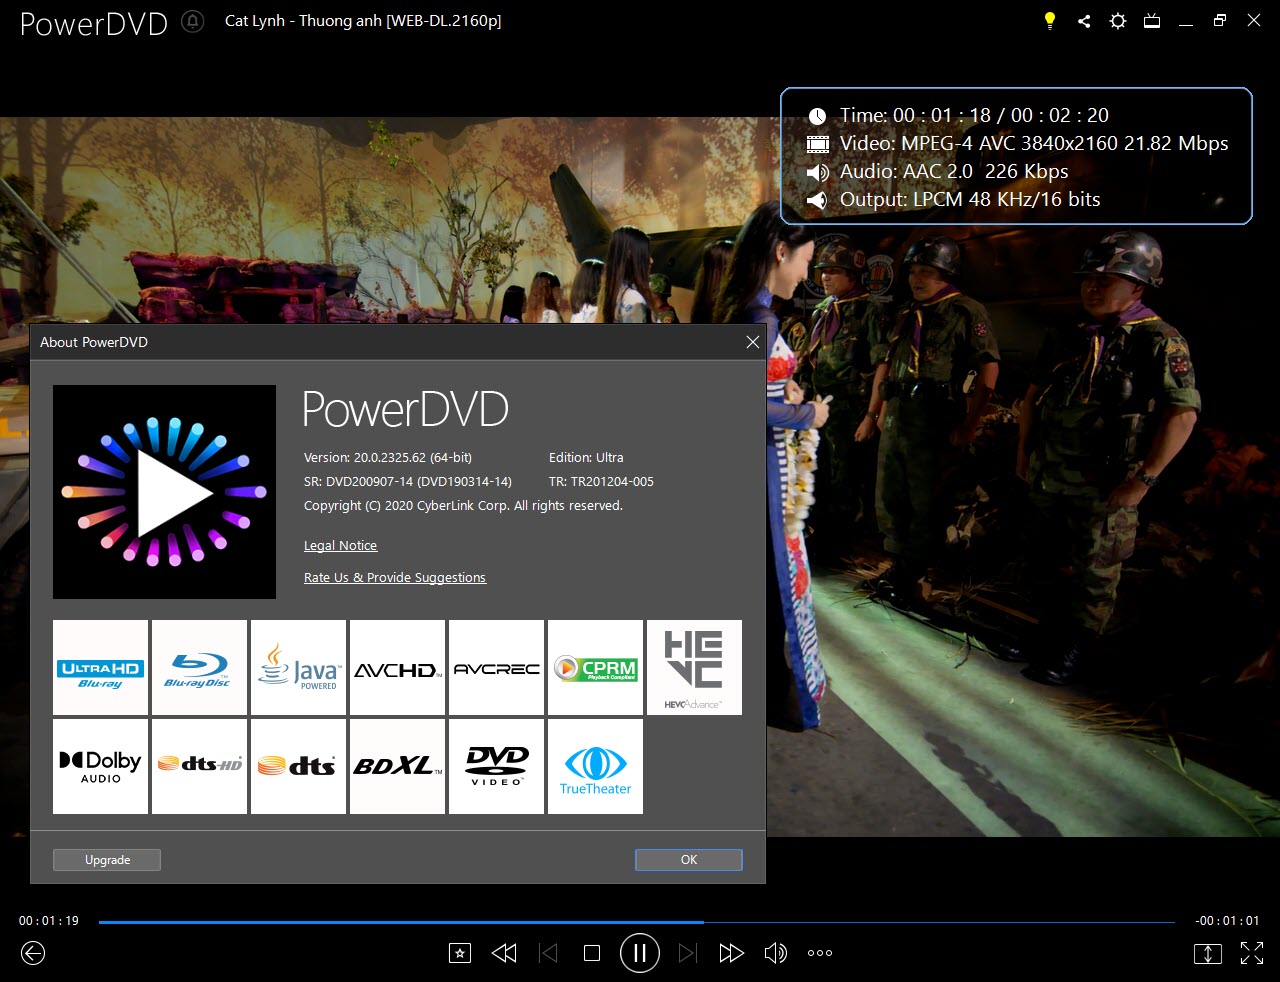
Task: Skip to next chapter
Action: click(688, 953)
